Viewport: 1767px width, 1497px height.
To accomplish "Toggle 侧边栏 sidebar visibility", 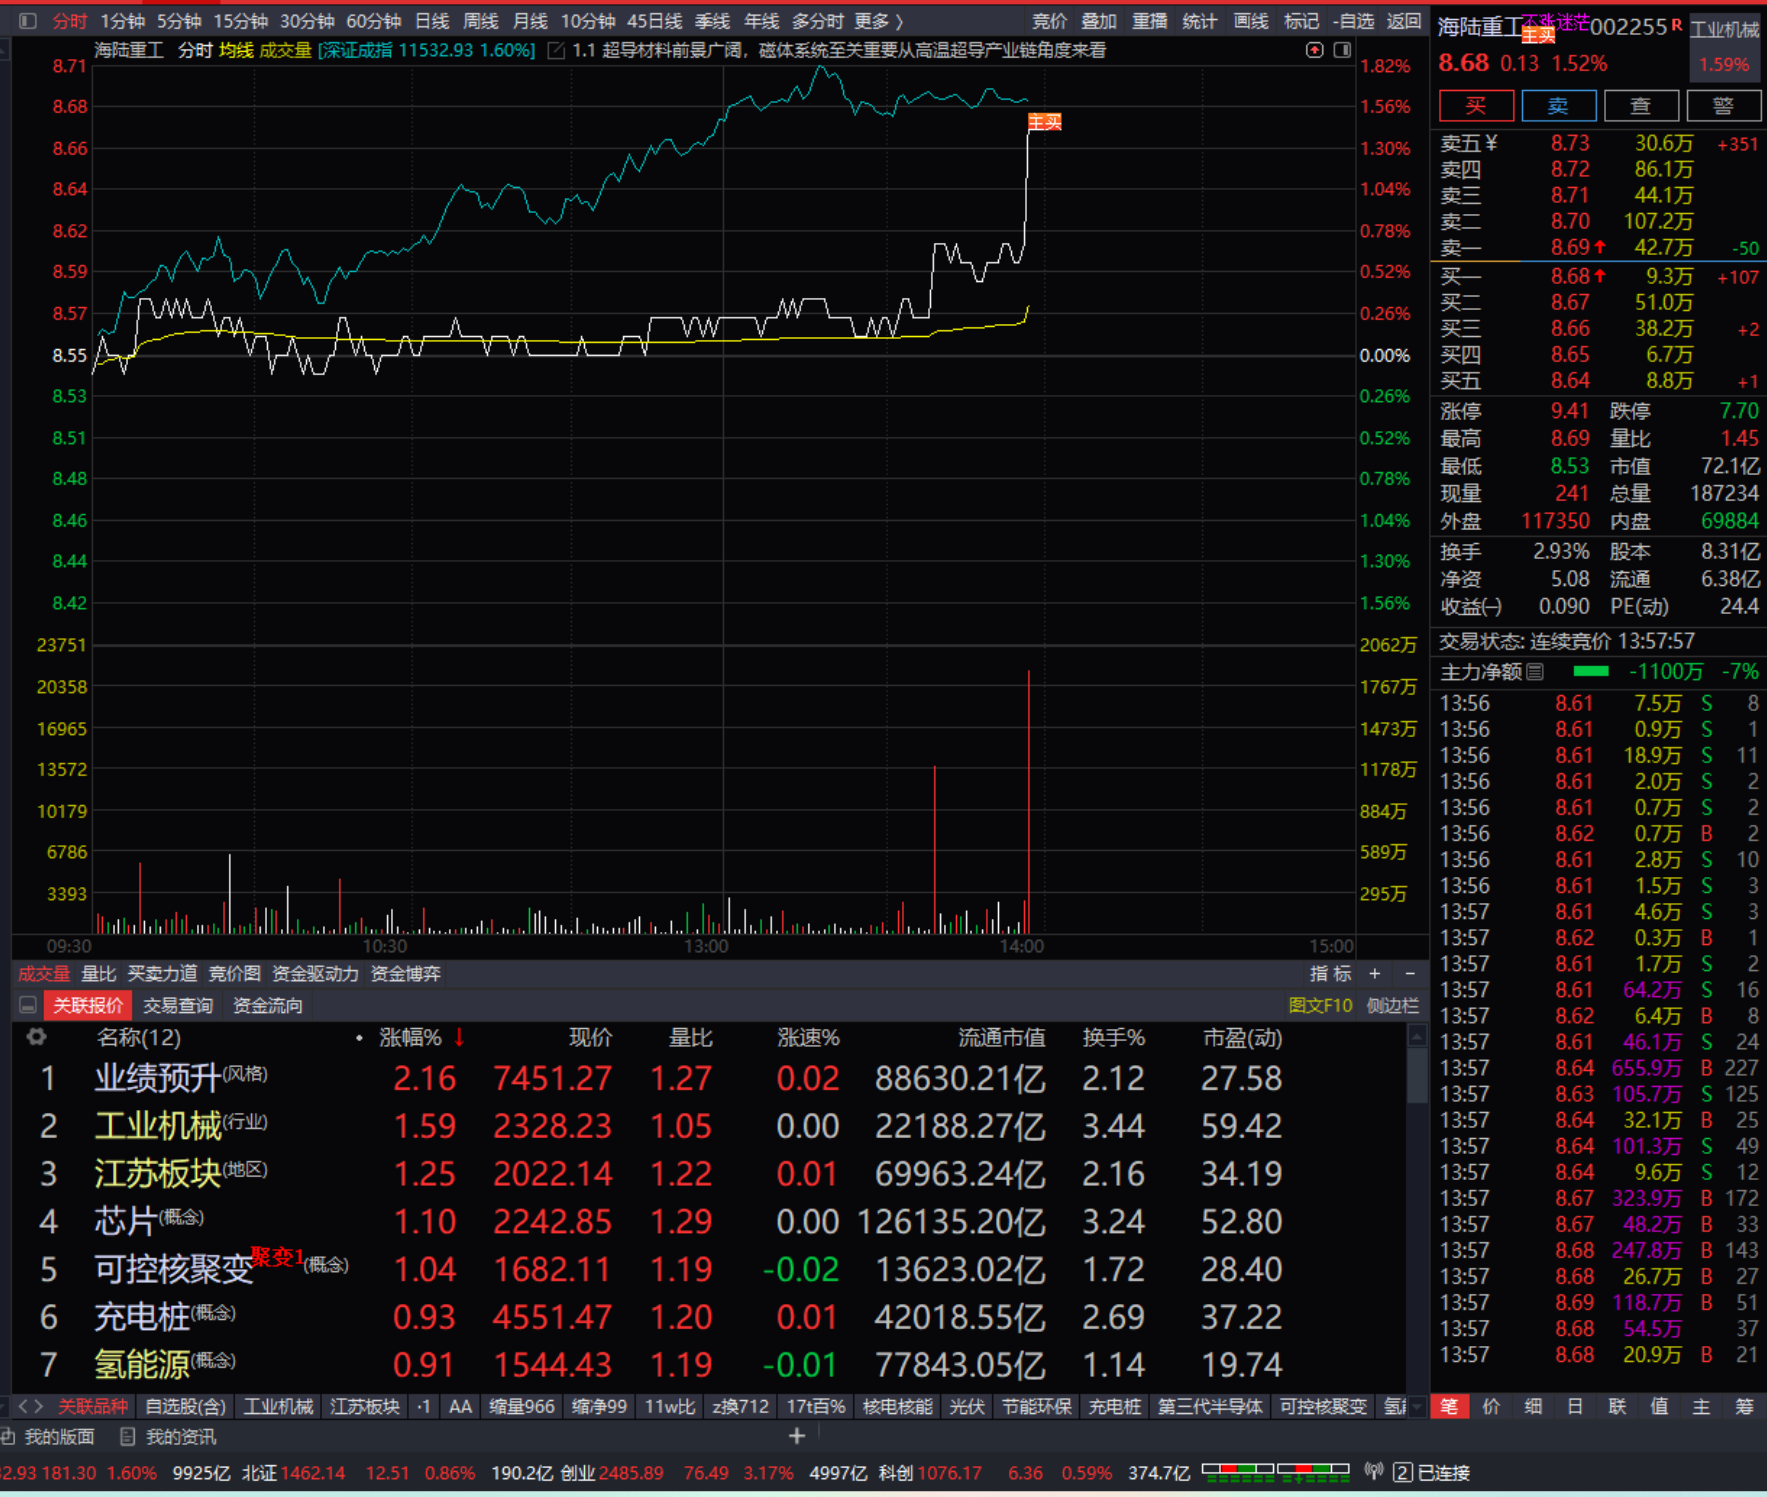I will pos(1393,1005).
